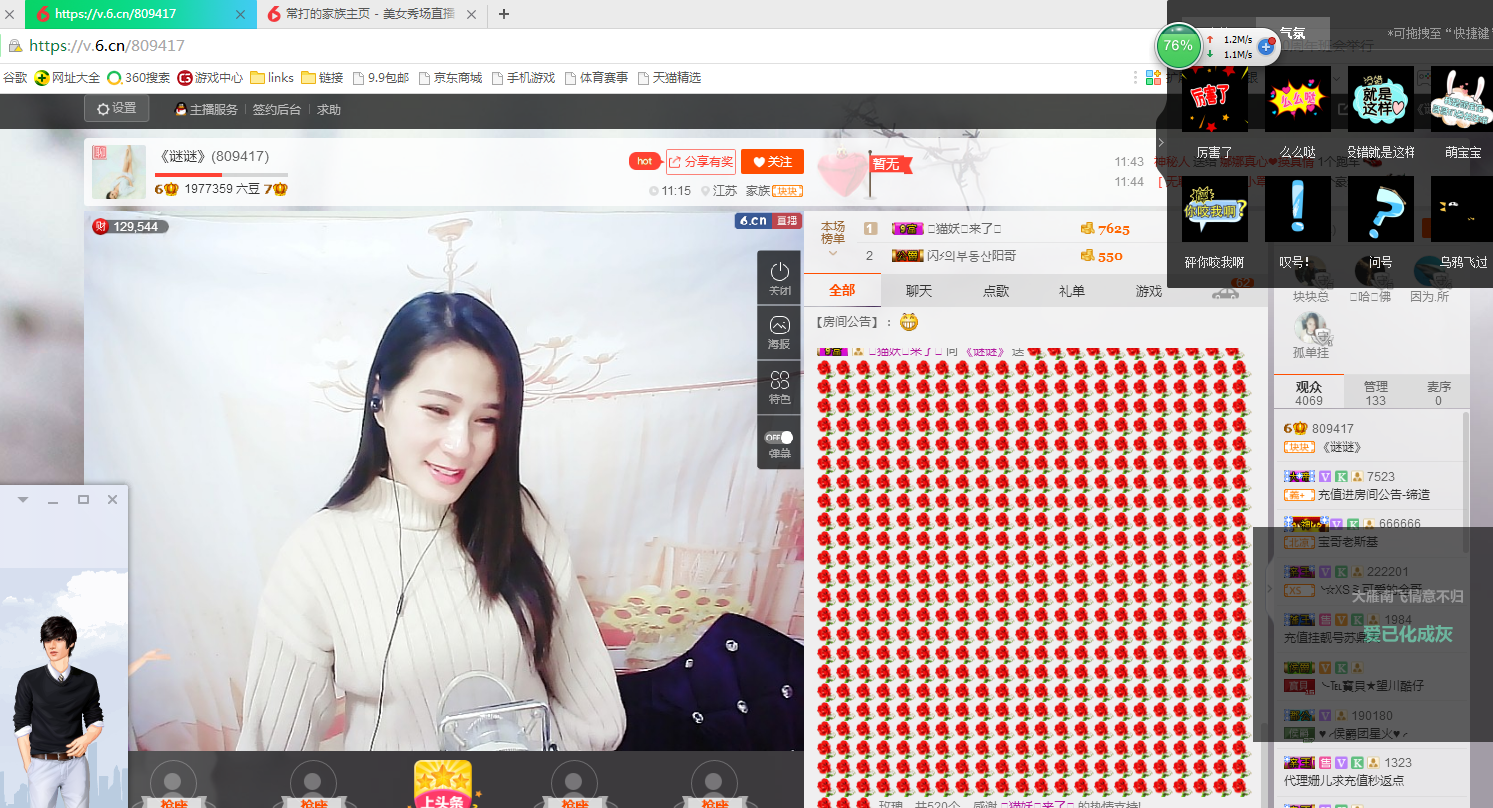1493x808 pixels.
Task: Click the 块块 family tag next to 家族
Action: [x=788, y=191]
